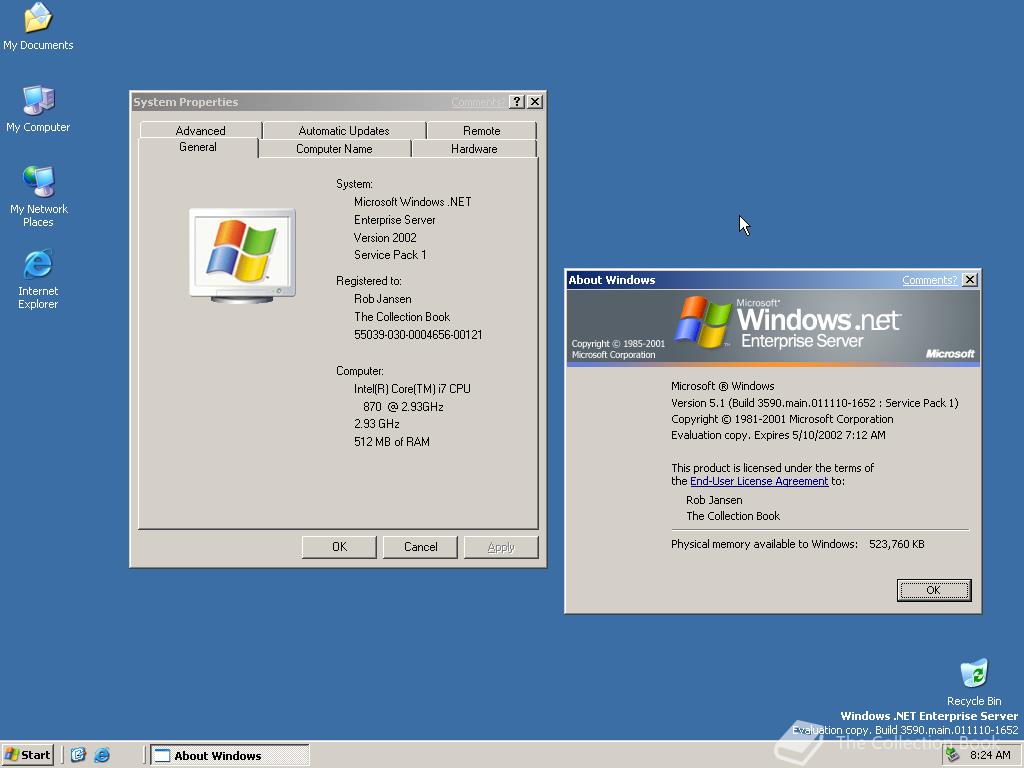Click the Comments? link in System Properties title bar
The width and height of the screenshot is (1024, 768).
tap(477, 102)
